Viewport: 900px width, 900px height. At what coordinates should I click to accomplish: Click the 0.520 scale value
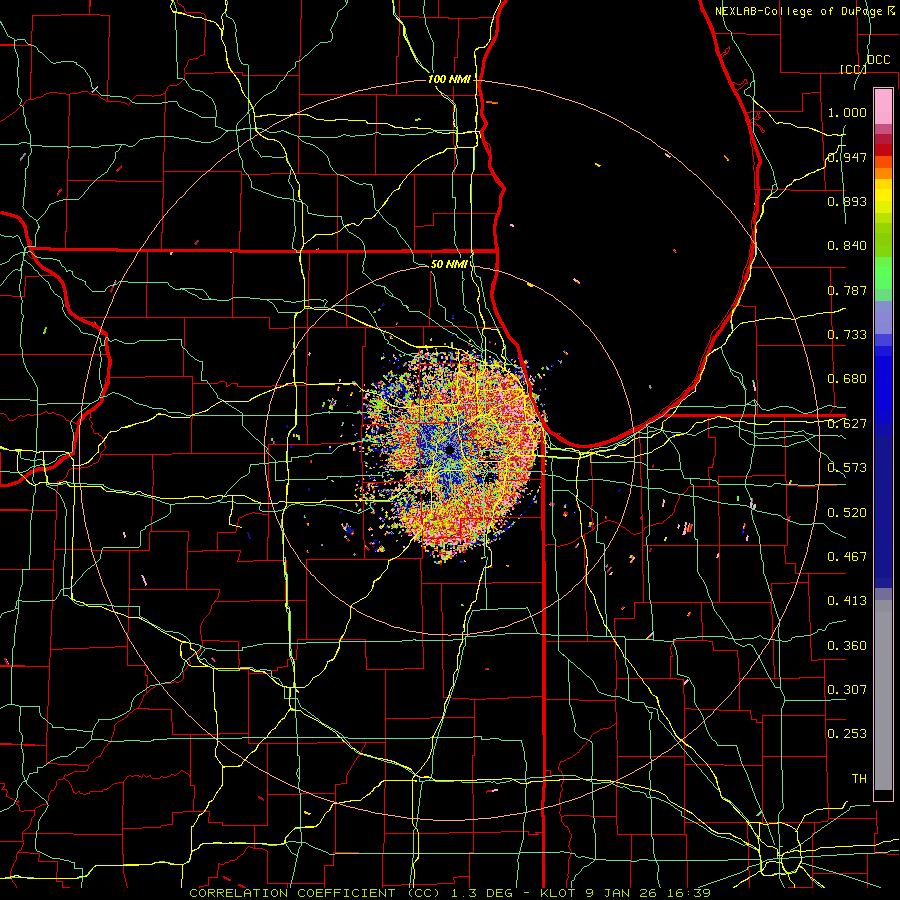click(847, 513)
